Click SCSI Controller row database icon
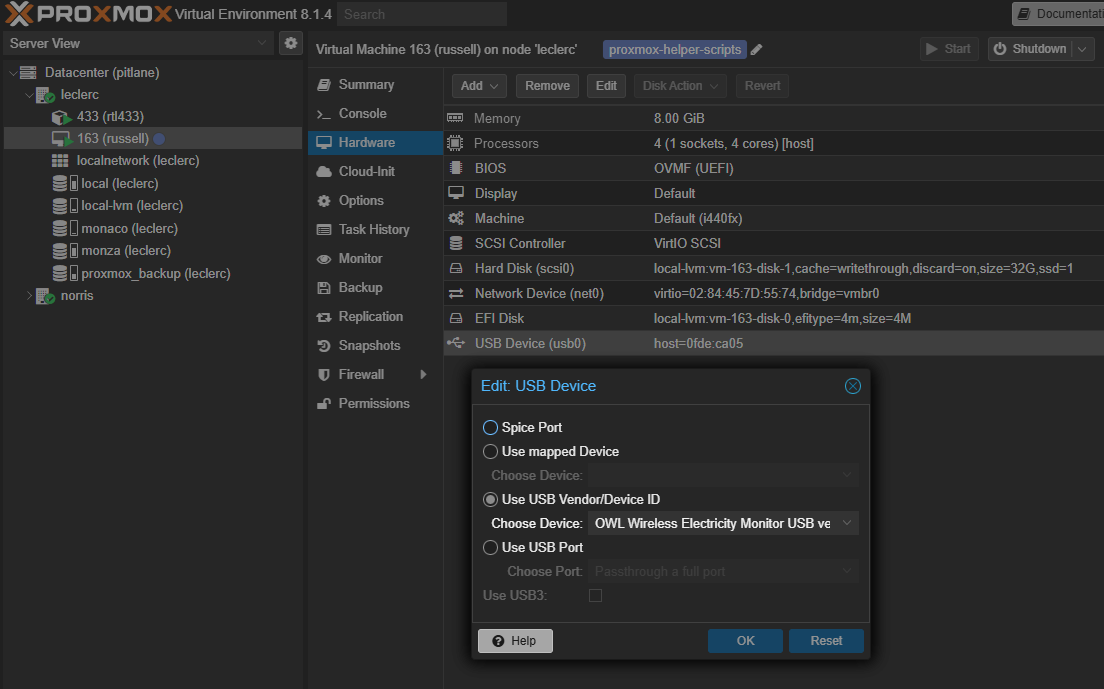This screenshot has height=689, width=1104. pos(456,243)
